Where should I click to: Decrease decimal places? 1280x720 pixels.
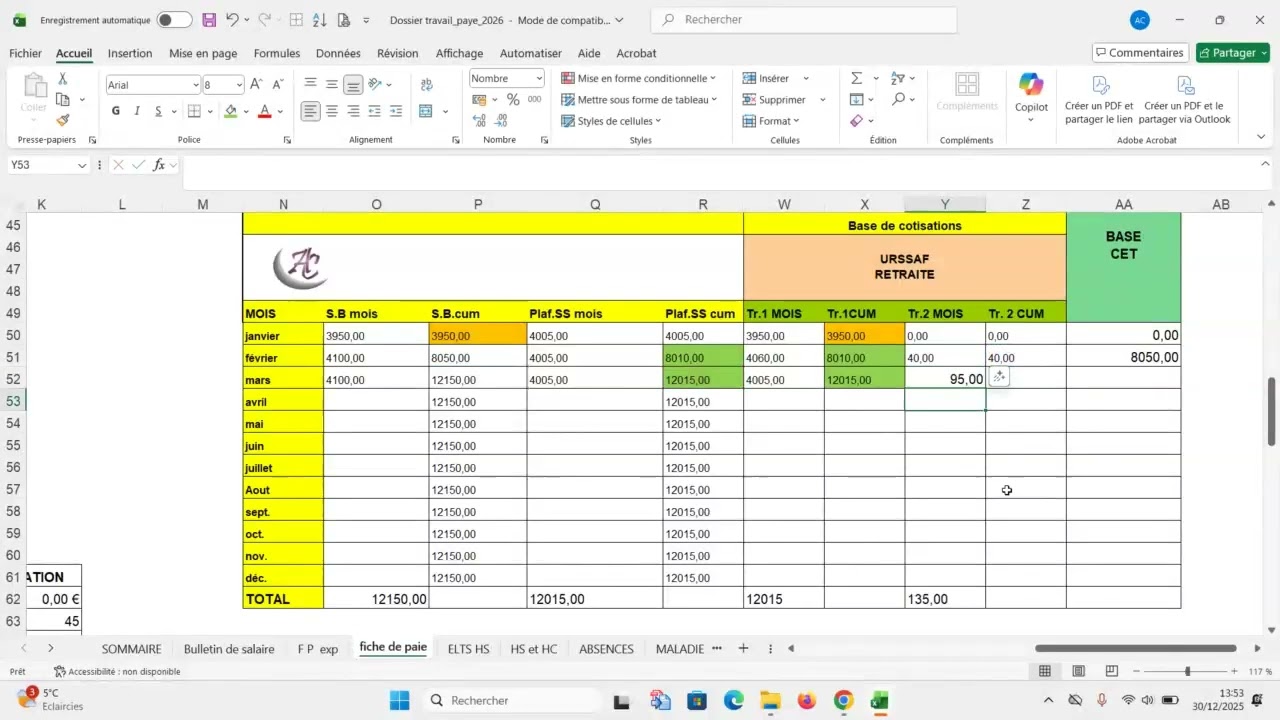pos(500,120)
